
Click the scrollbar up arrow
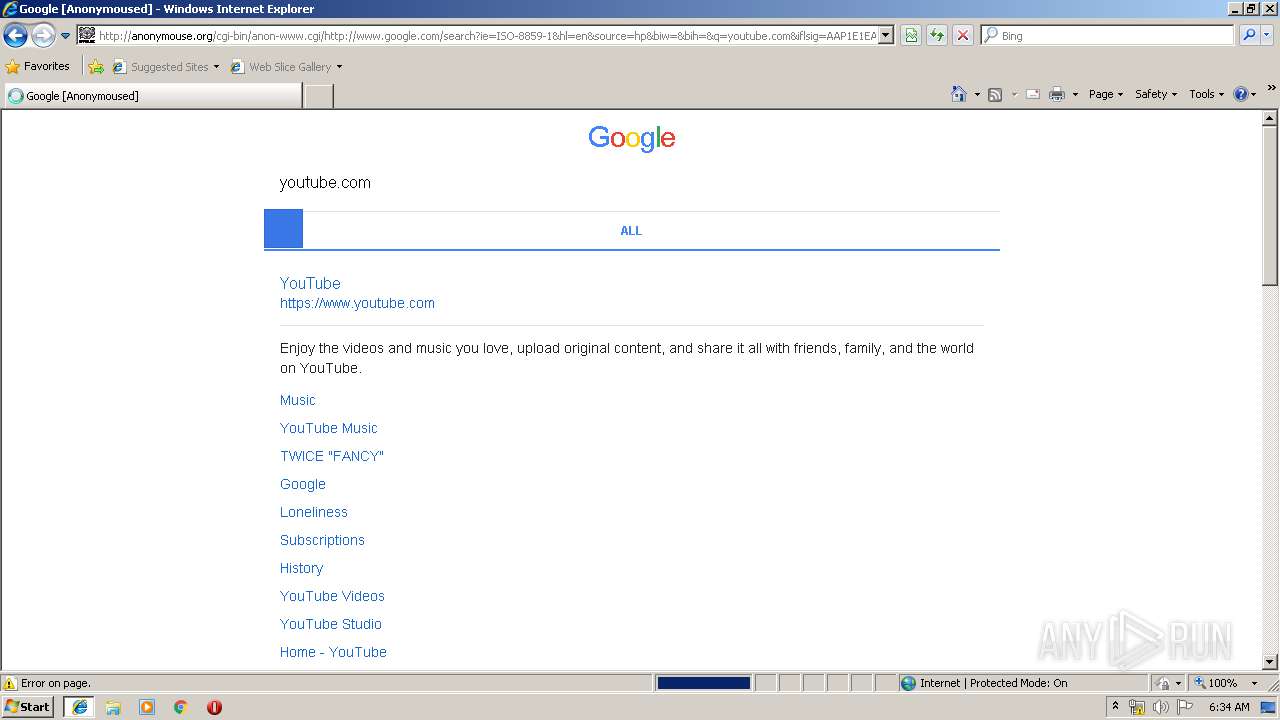tap(1270, 118)
